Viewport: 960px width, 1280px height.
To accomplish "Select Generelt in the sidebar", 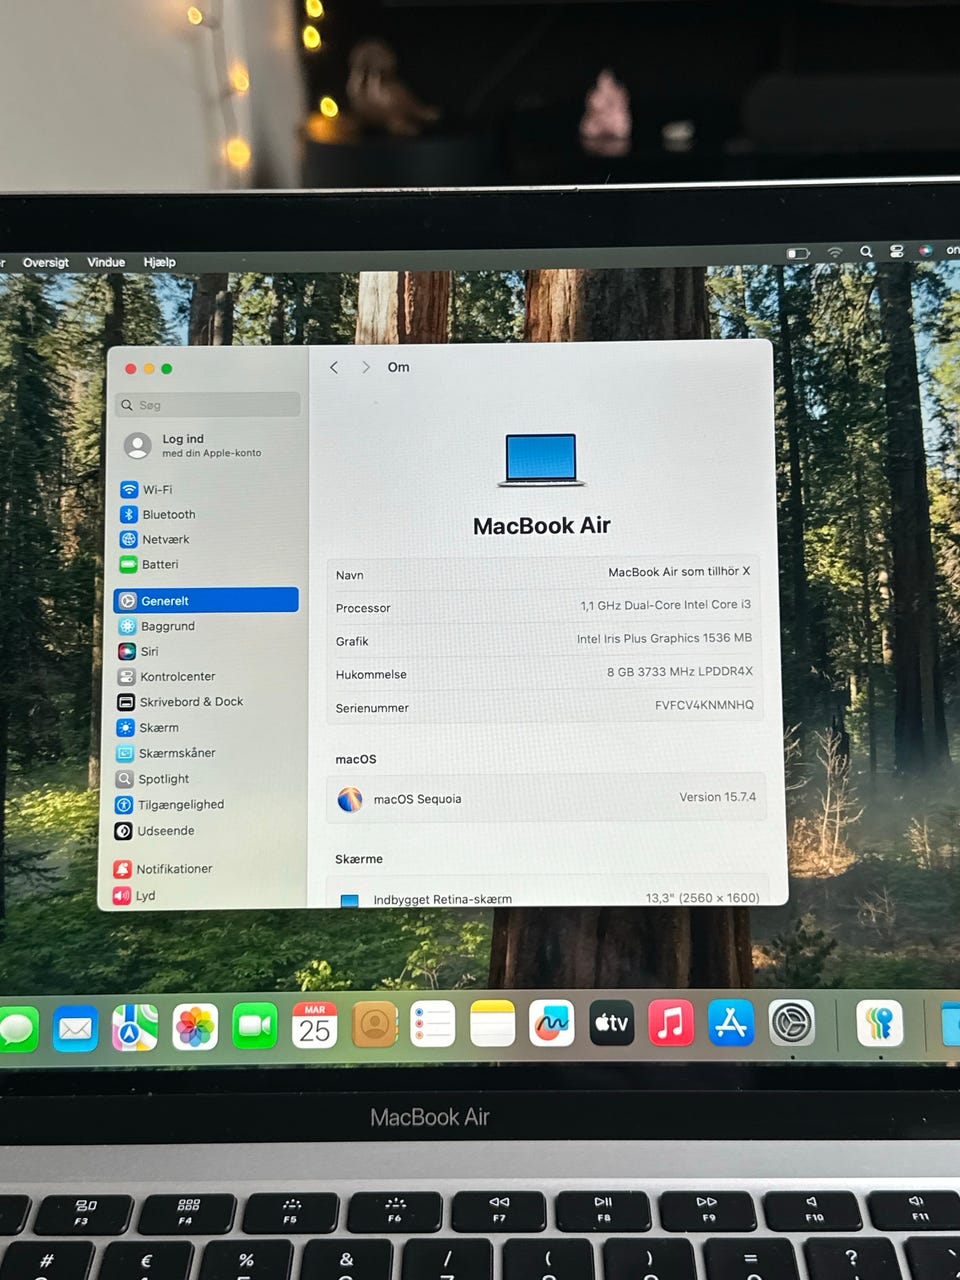I will 206,600.
